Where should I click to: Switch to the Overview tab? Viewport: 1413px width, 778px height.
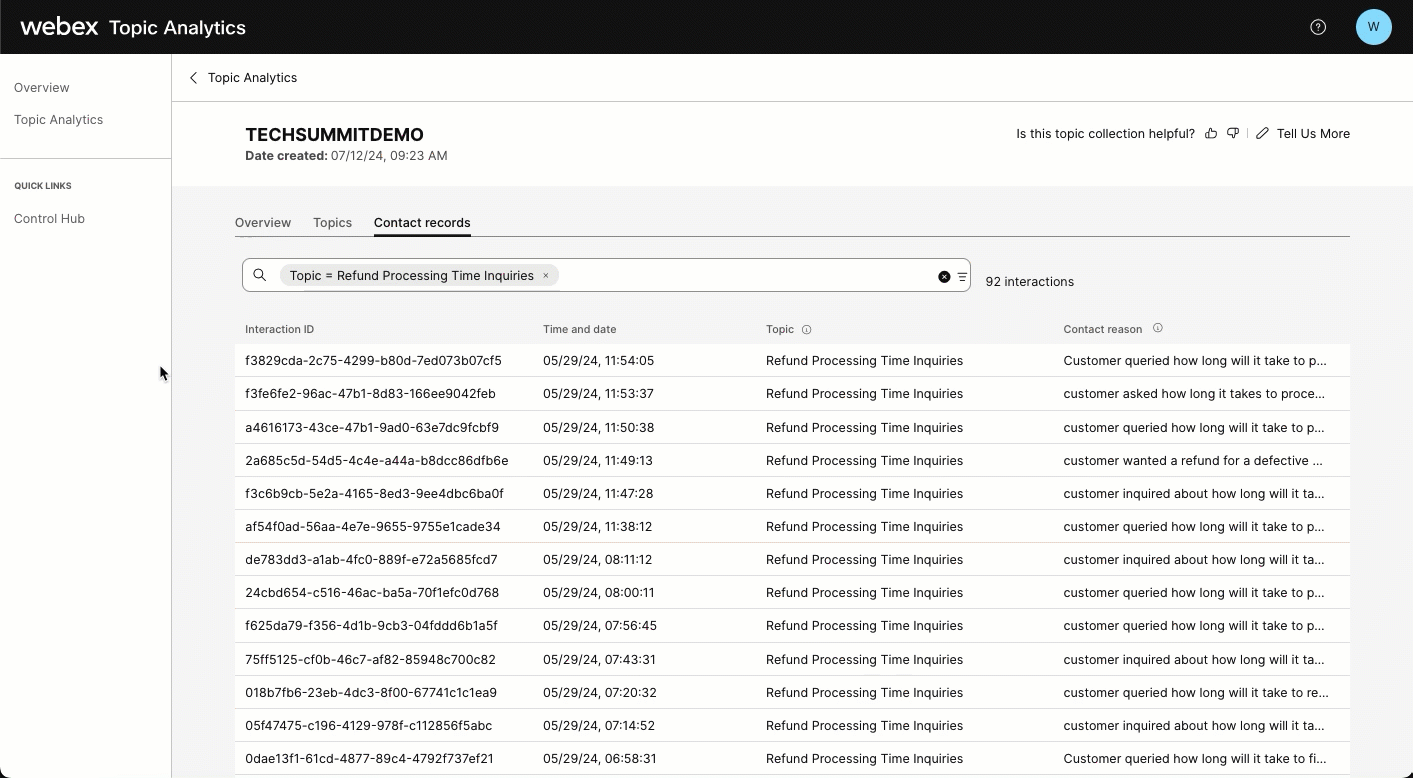[263, 222]
